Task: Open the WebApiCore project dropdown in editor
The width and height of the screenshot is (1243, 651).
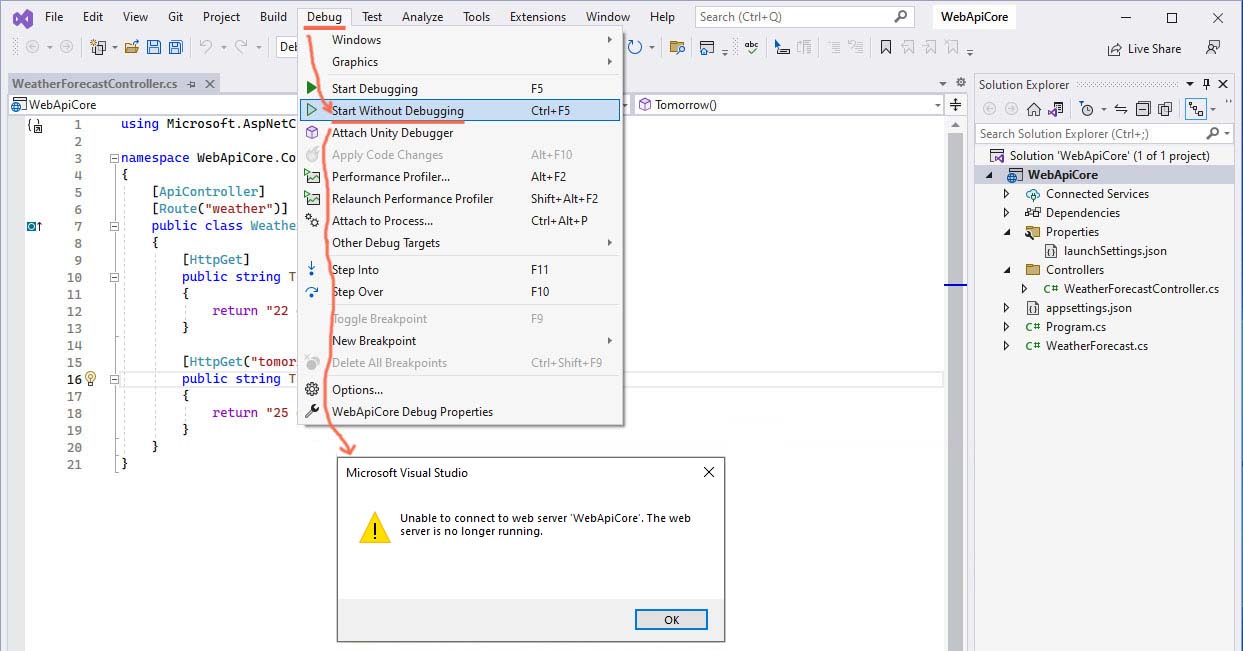Action: click(x=155, y=104)
